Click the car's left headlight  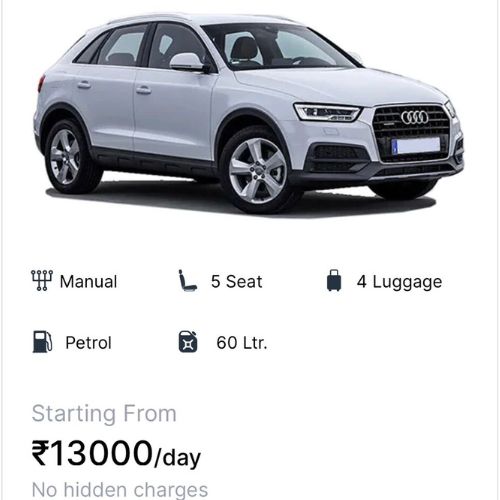(327, 112)
